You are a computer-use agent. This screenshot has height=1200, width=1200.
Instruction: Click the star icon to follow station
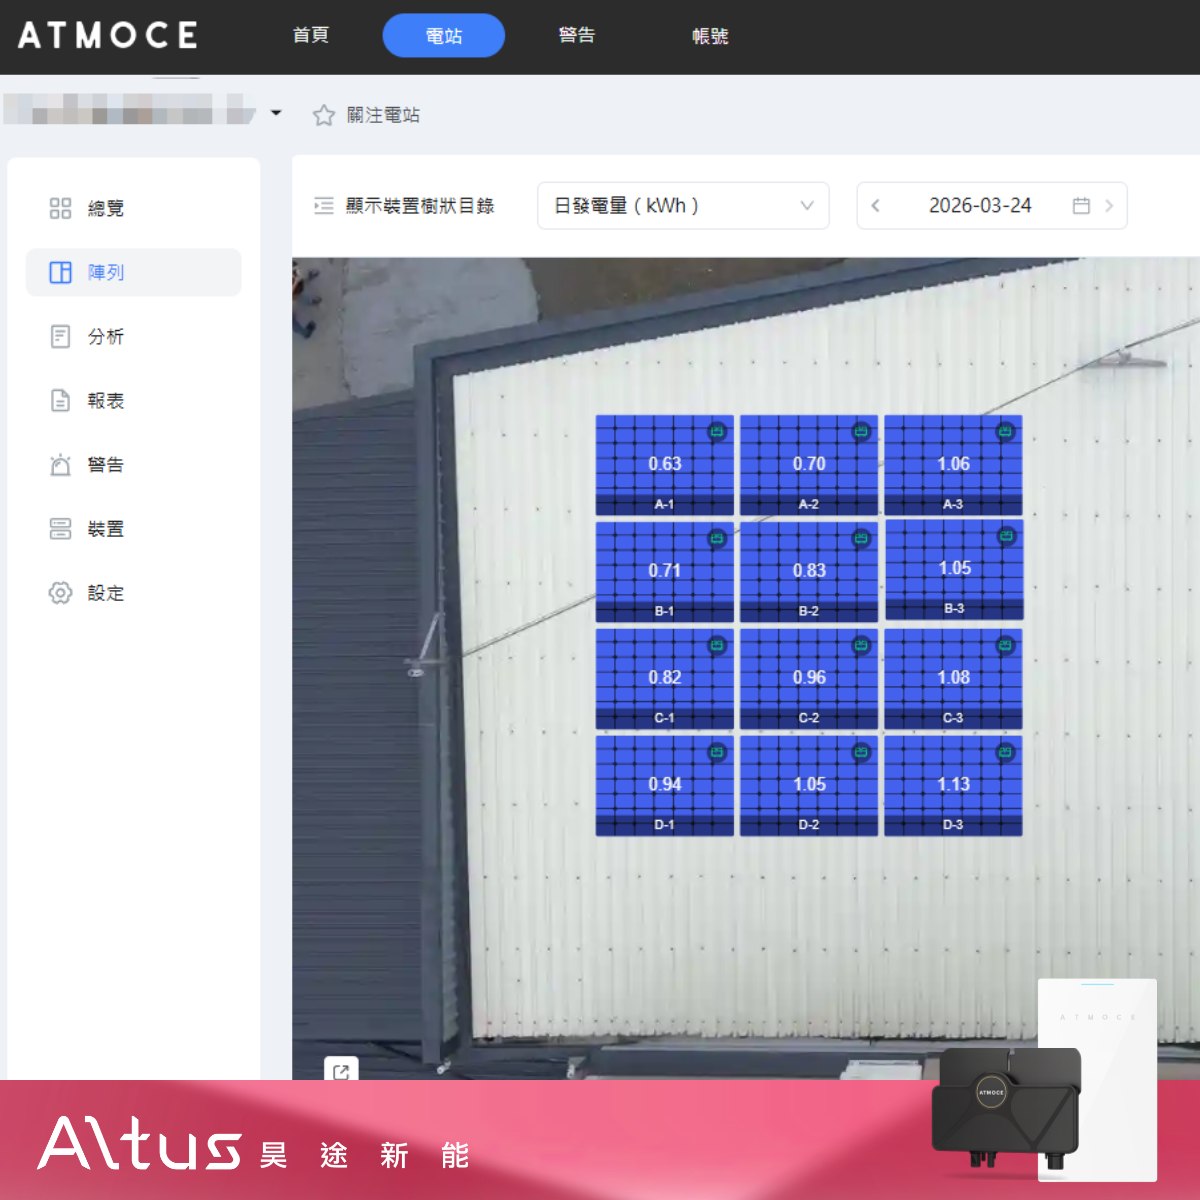pos(323,116)
